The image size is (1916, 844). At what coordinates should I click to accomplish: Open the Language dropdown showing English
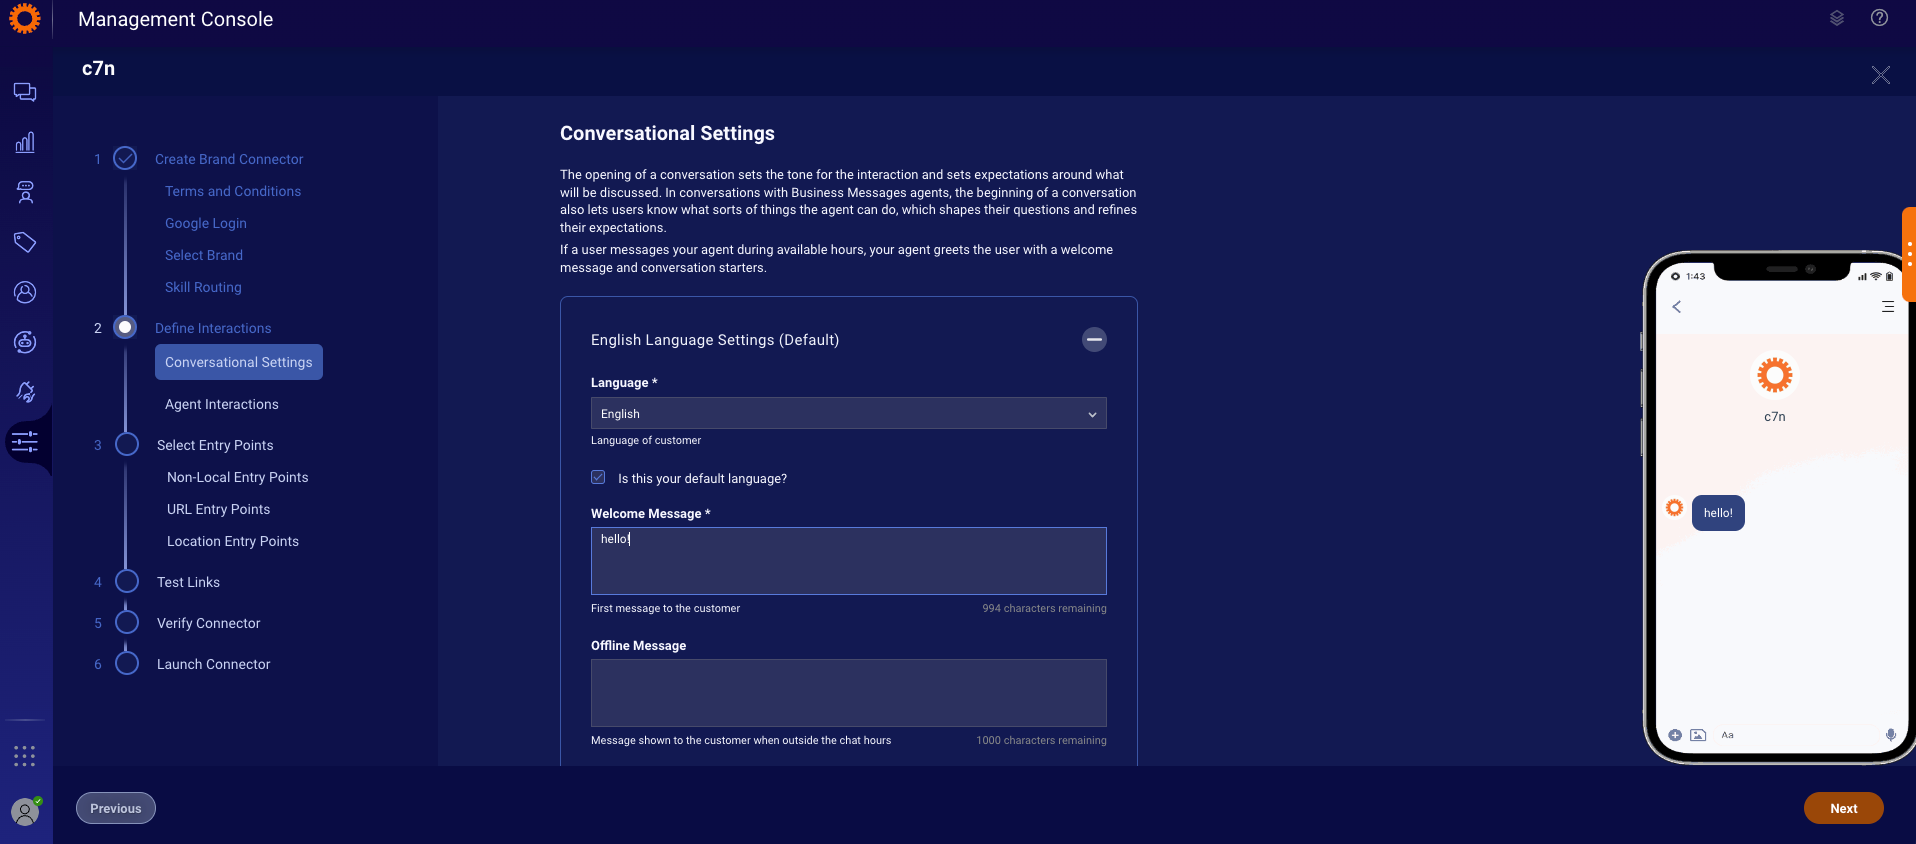coord(848,413)
